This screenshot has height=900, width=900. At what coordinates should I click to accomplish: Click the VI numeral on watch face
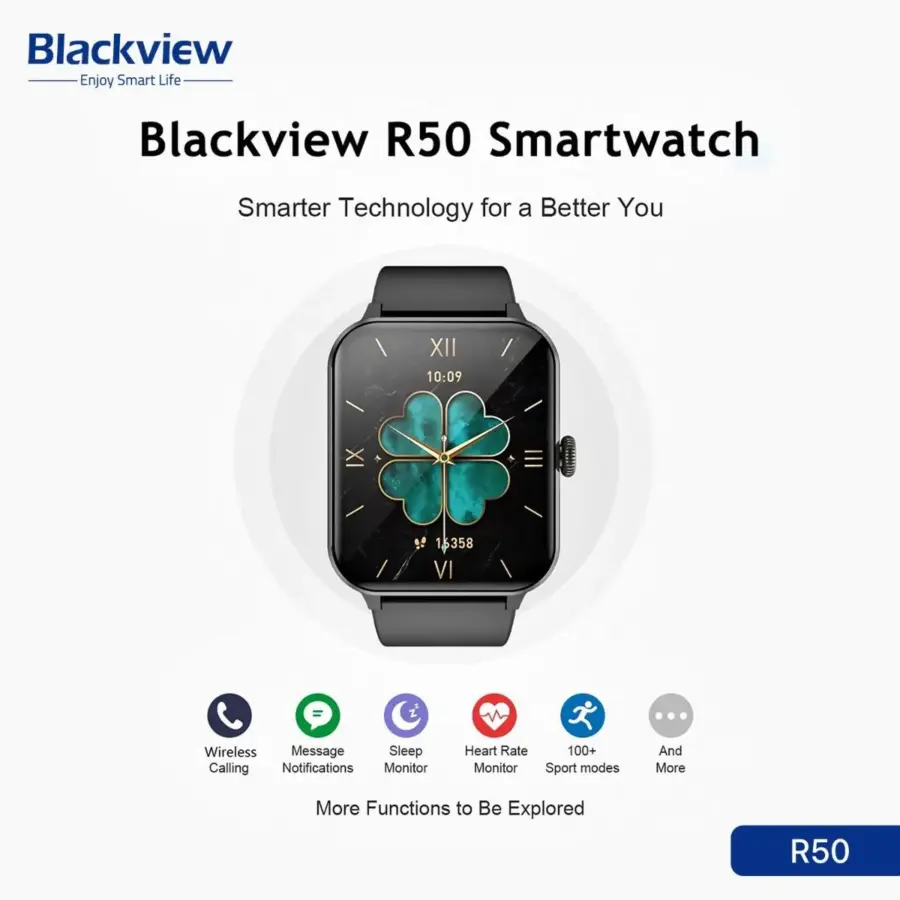click(443, 569)
